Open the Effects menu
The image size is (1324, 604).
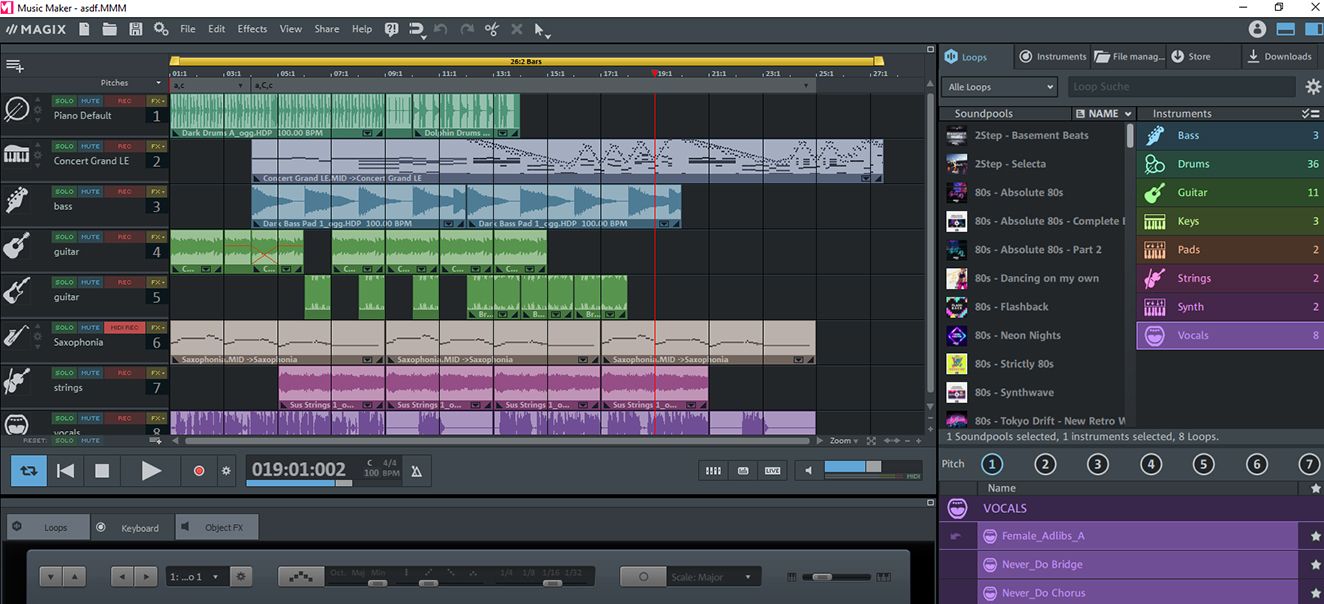coord(251,29)
